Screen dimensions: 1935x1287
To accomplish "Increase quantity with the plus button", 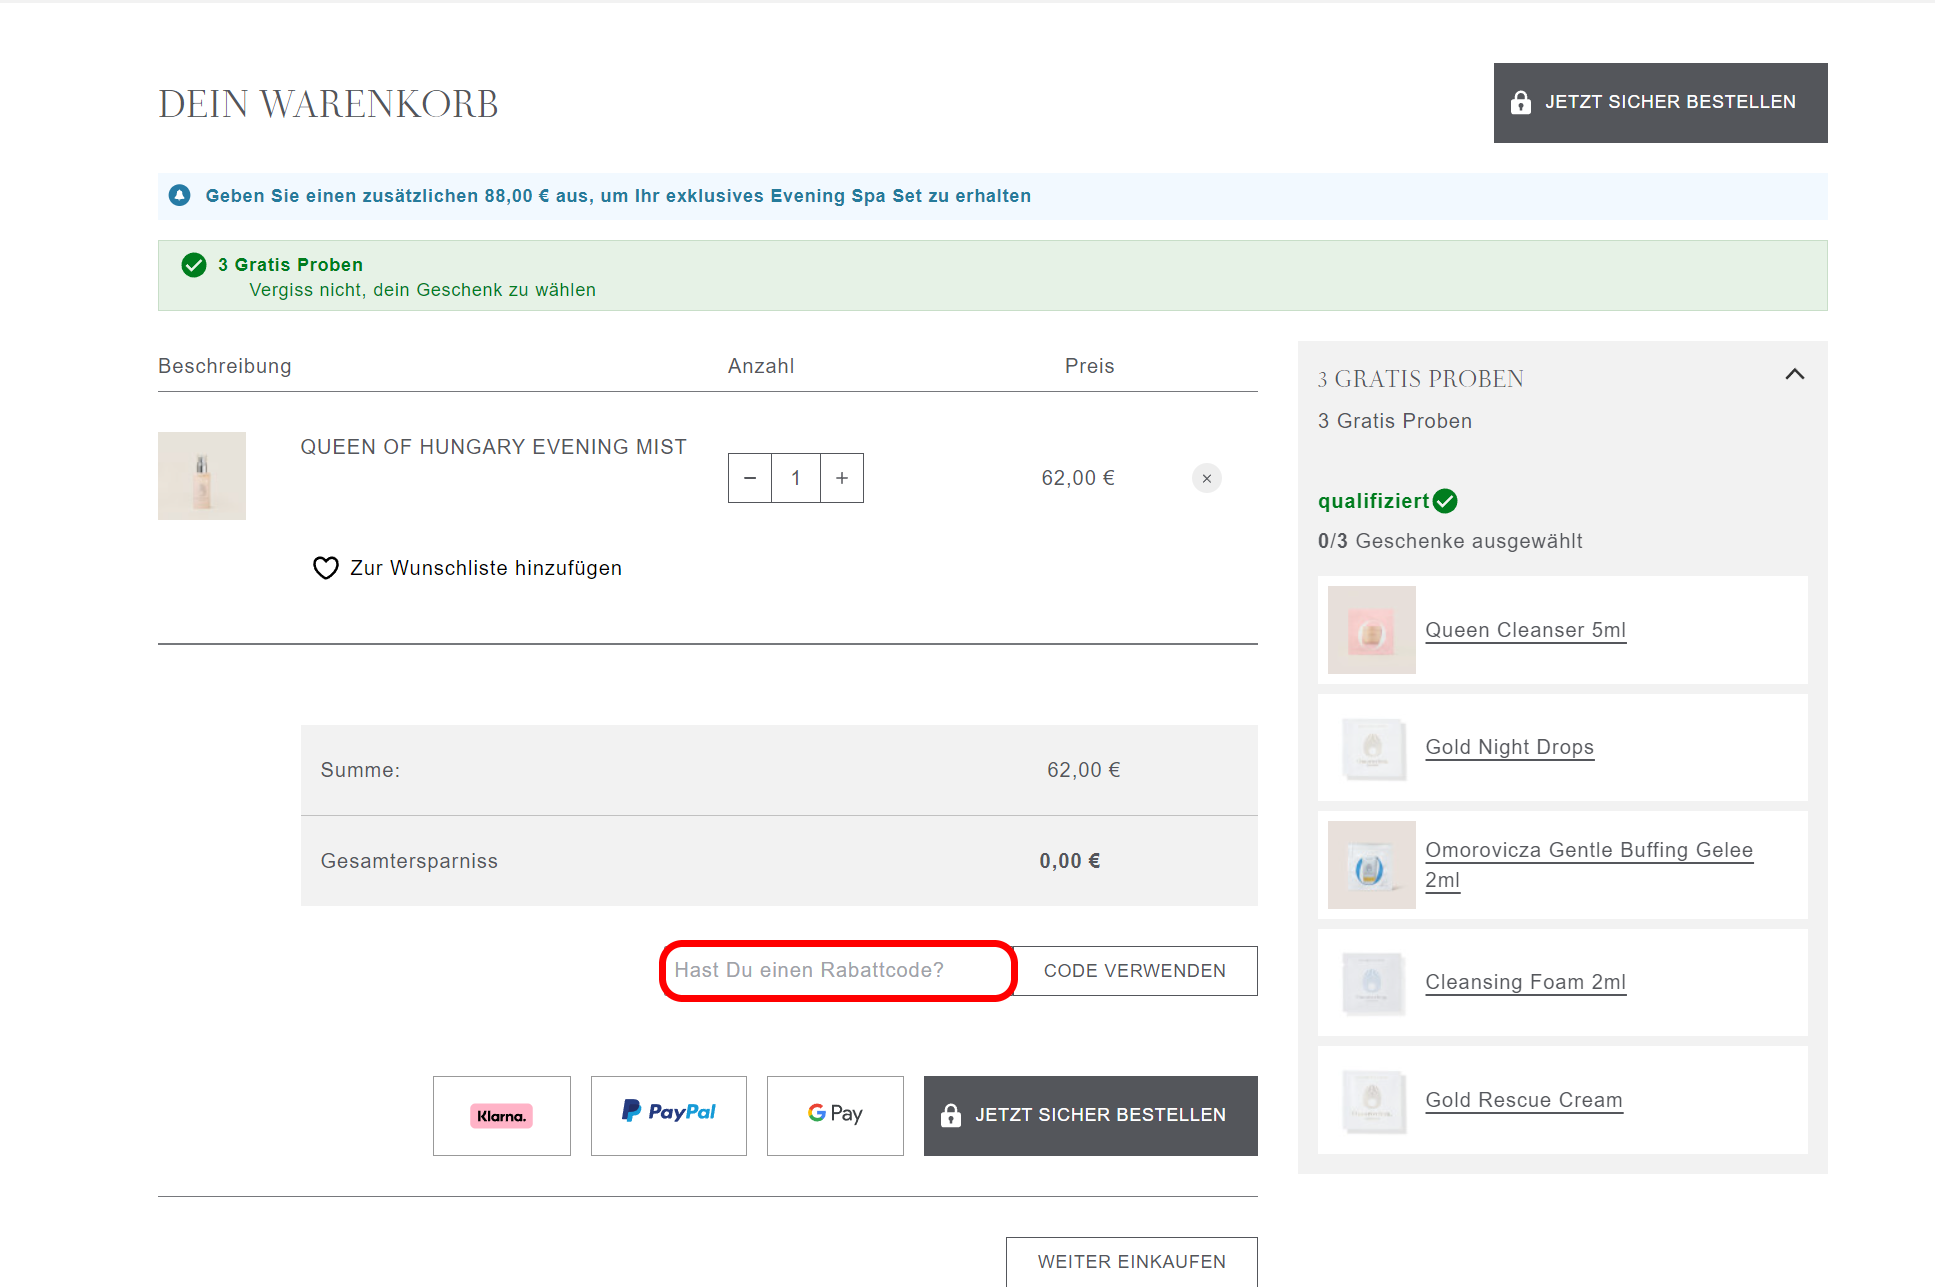I will pos(842,478).
